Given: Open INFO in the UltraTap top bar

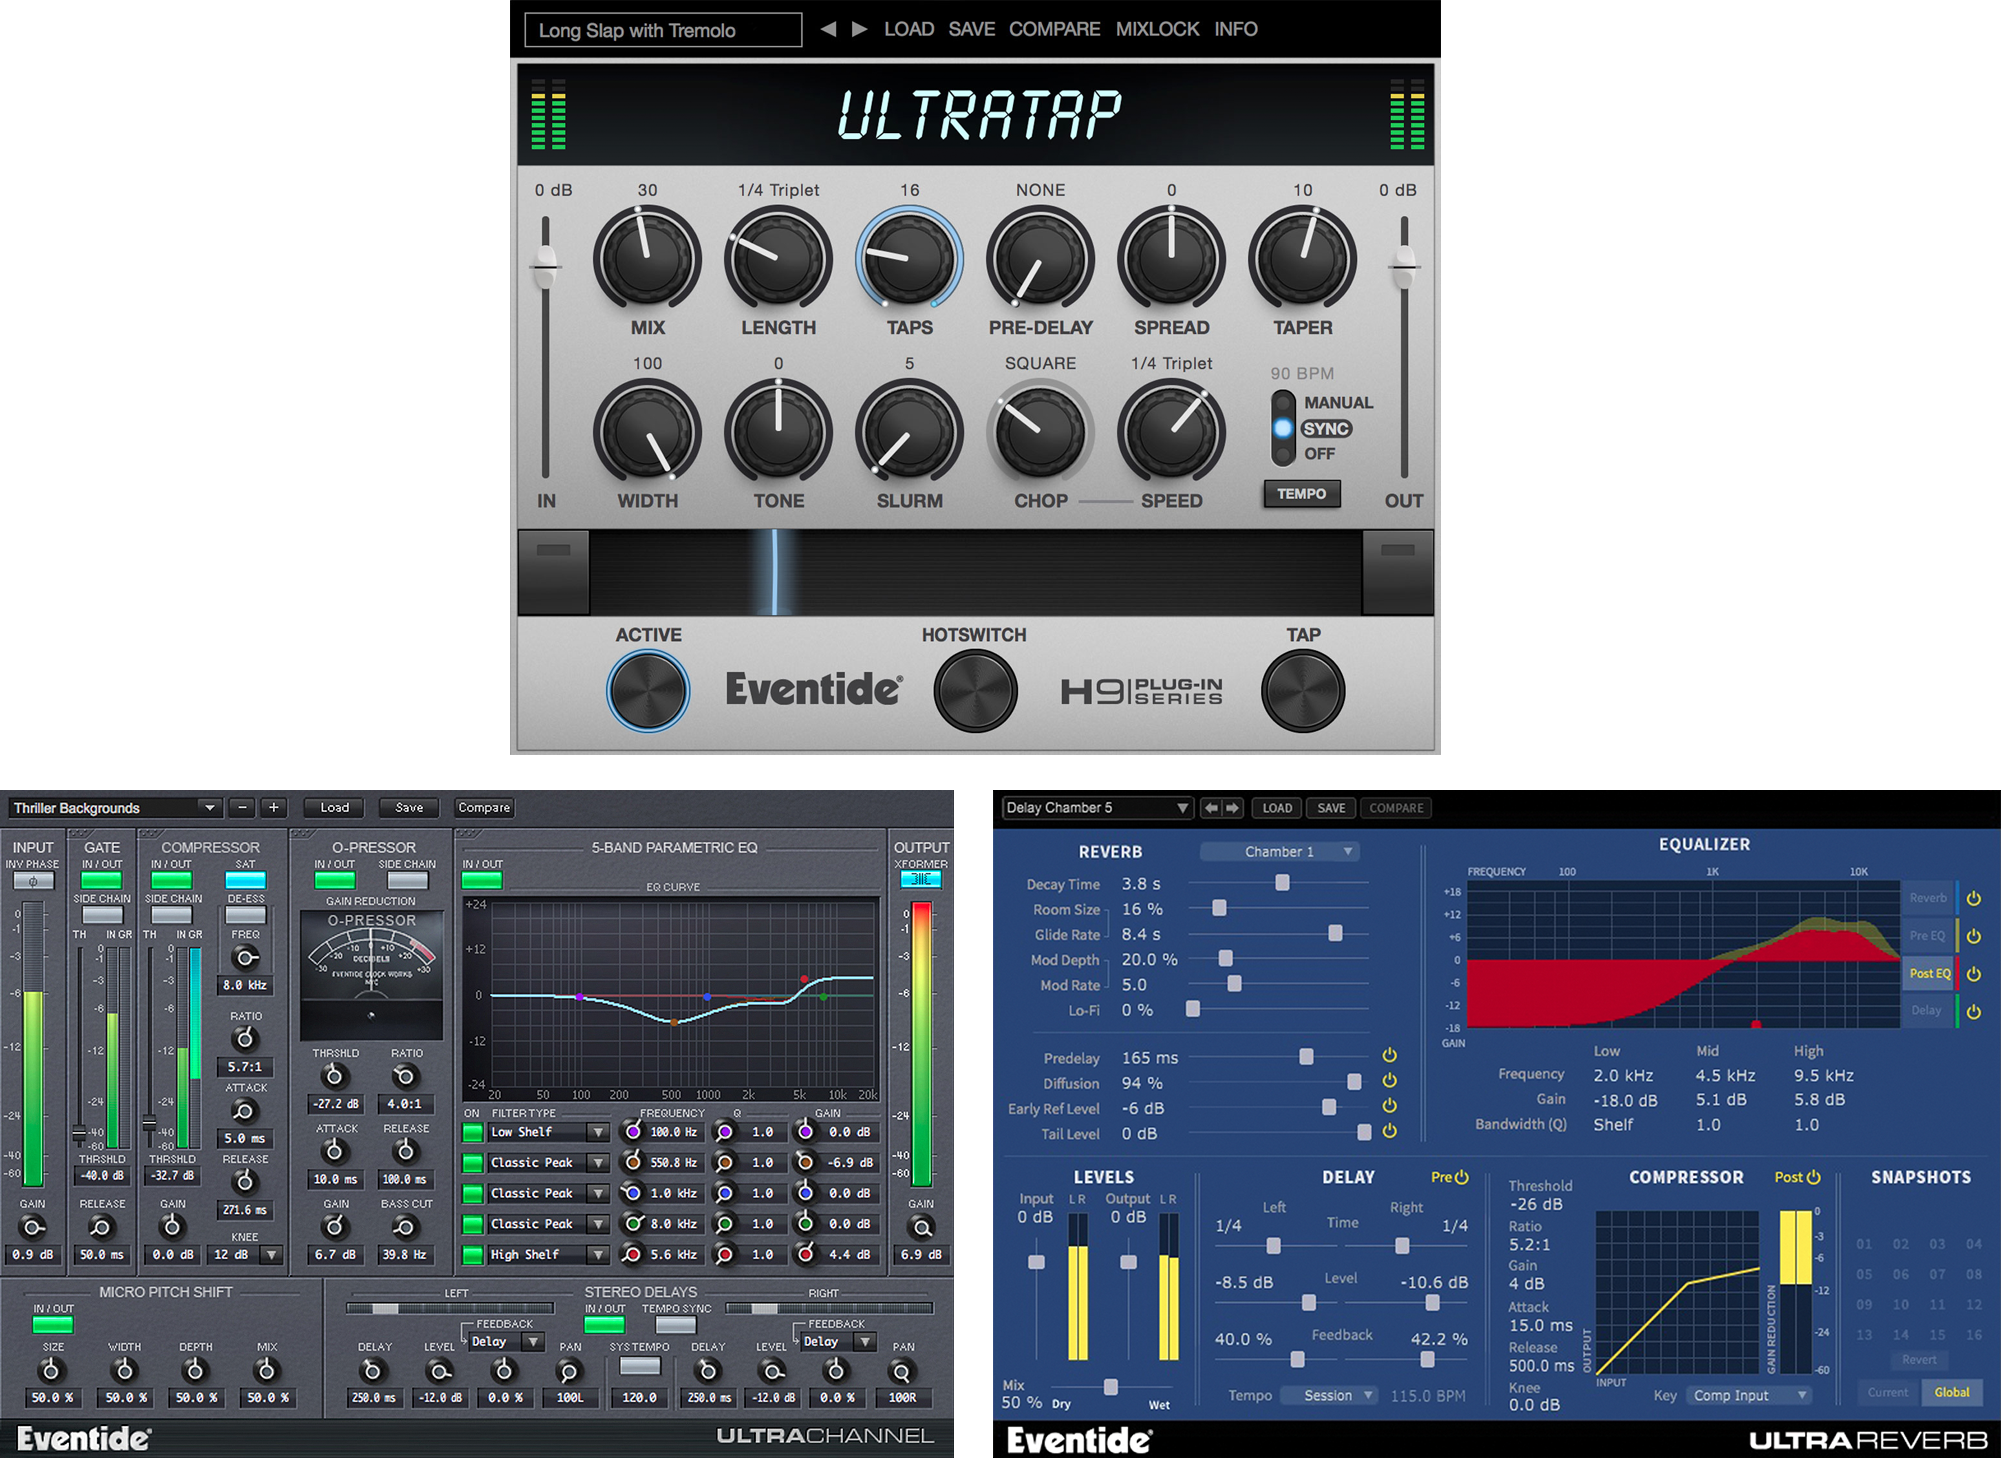Looking at the screenshot, I should tap(1235, 29).
